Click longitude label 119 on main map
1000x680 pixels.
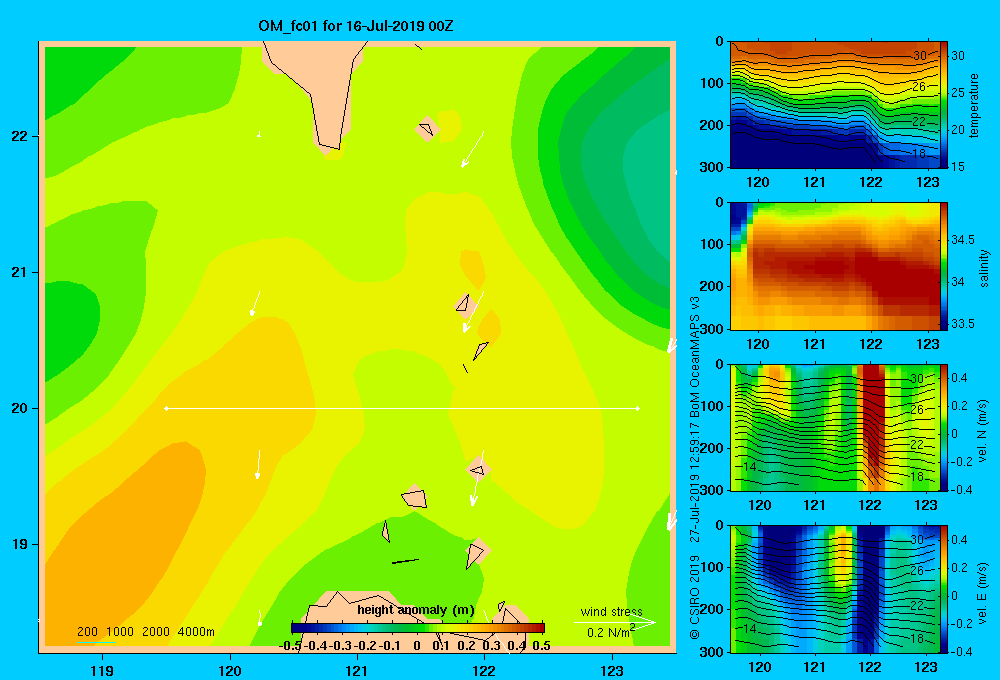(x=102, y=670)
